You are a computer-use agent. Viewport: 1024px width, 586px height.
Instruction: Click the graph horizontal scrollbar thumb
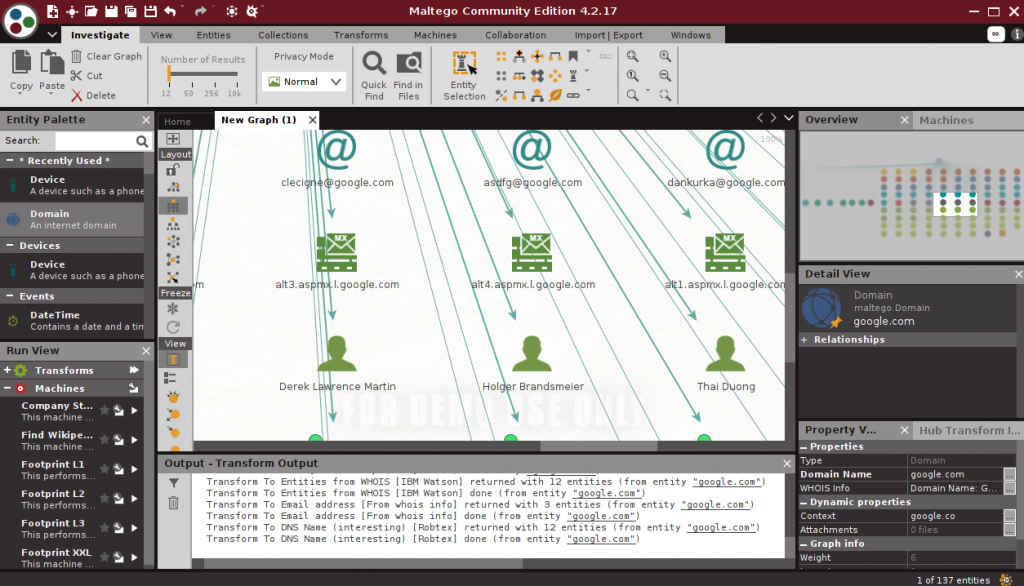click(x=598, y=446)
